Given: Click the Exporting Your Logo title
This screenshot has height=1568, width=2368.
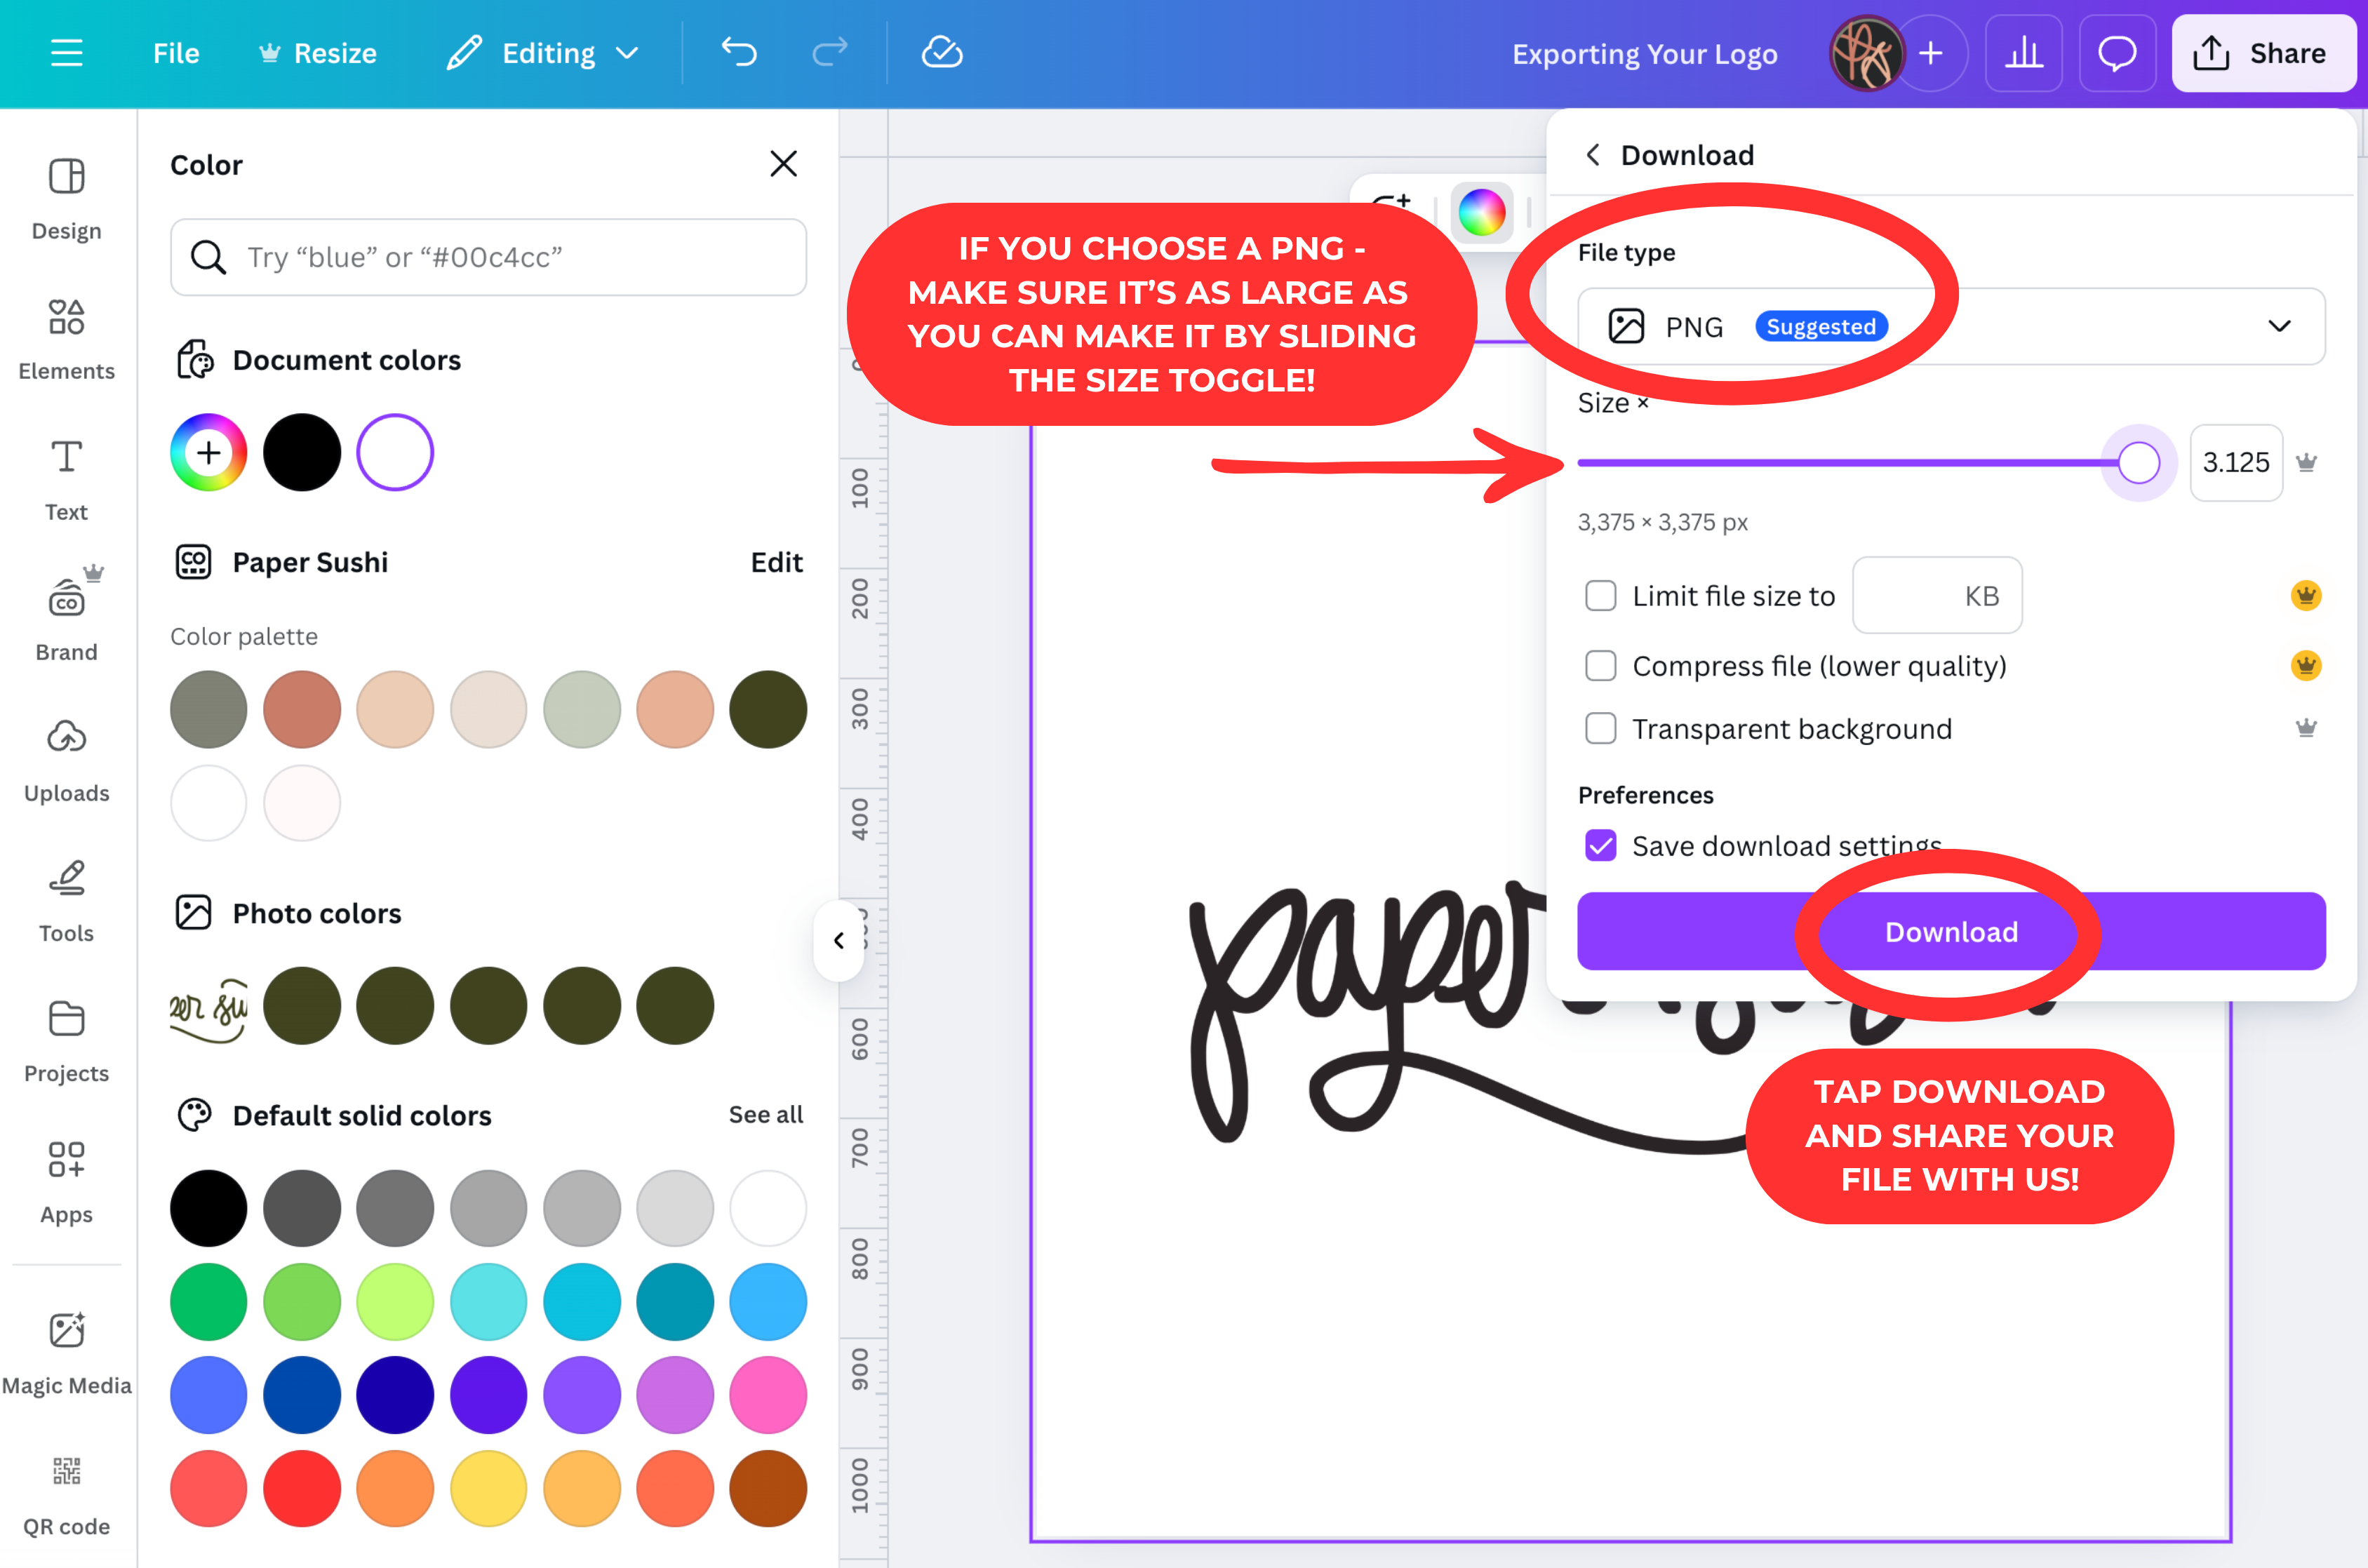Looking at the screenshot, I should (1644, 54).
